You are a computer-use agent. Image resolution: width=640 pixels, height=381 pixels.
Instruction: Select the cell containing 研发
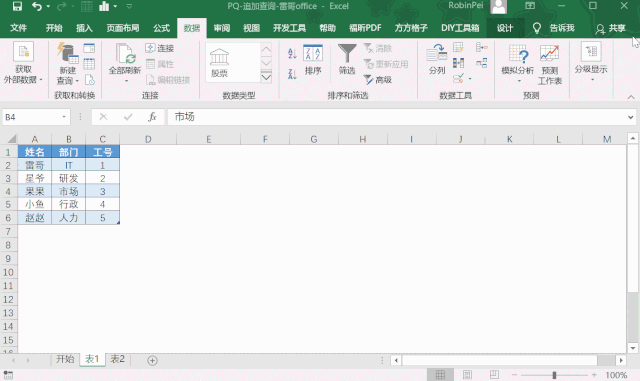pyautogui.click(x=69, y=178)
